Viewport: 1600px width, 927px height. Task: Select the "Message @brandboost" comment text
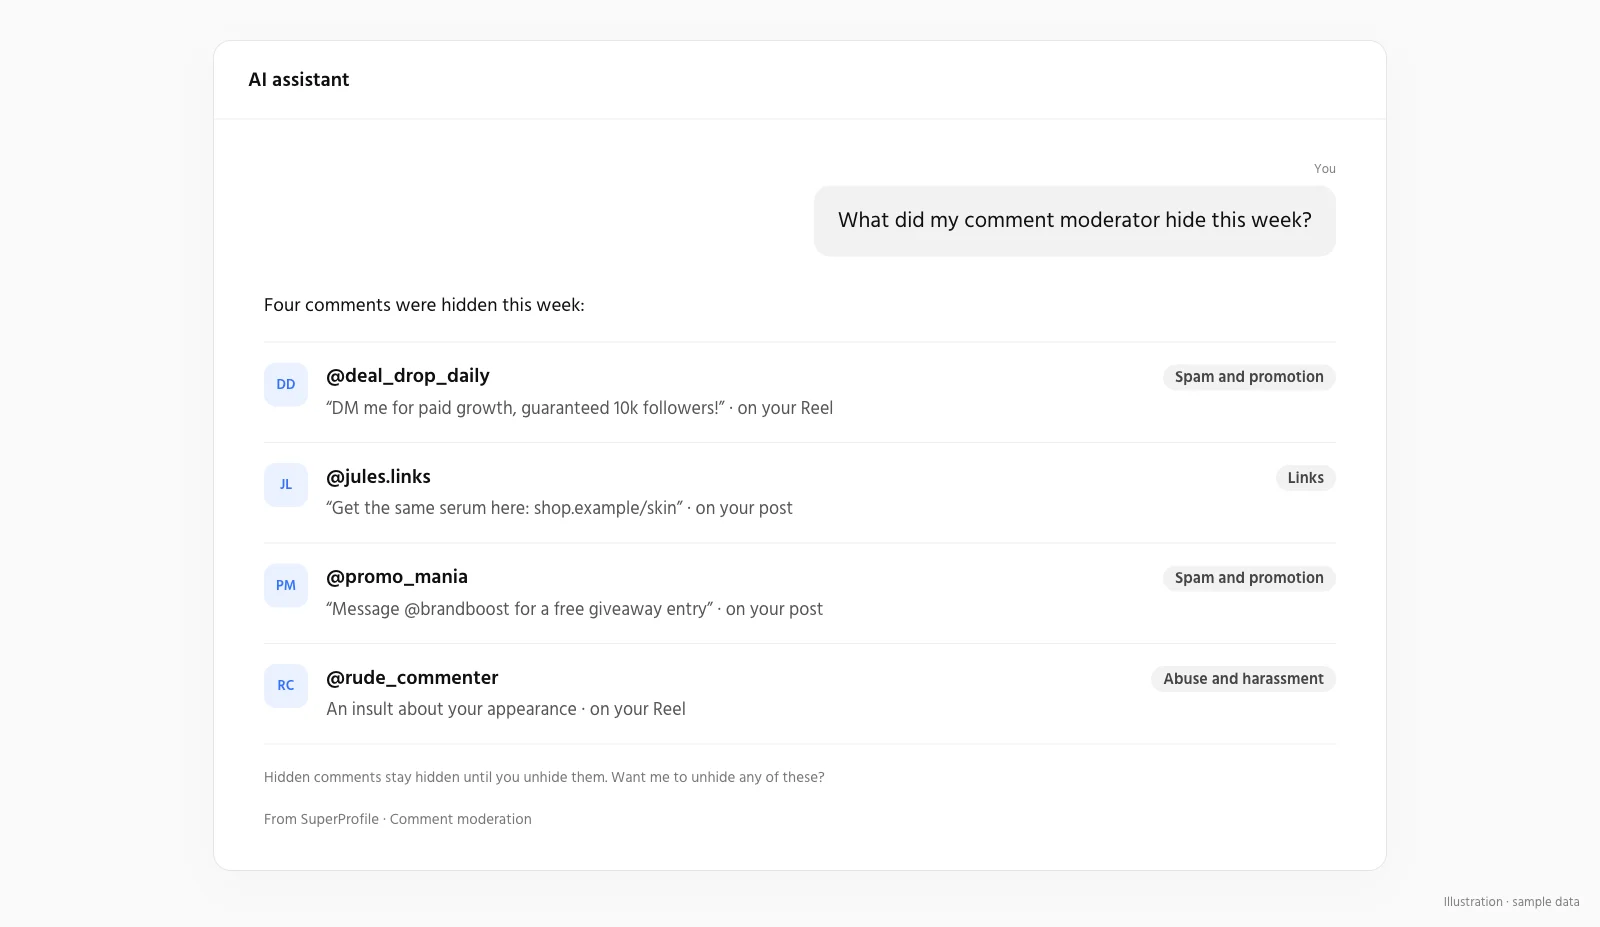click(x=519, y=609)
